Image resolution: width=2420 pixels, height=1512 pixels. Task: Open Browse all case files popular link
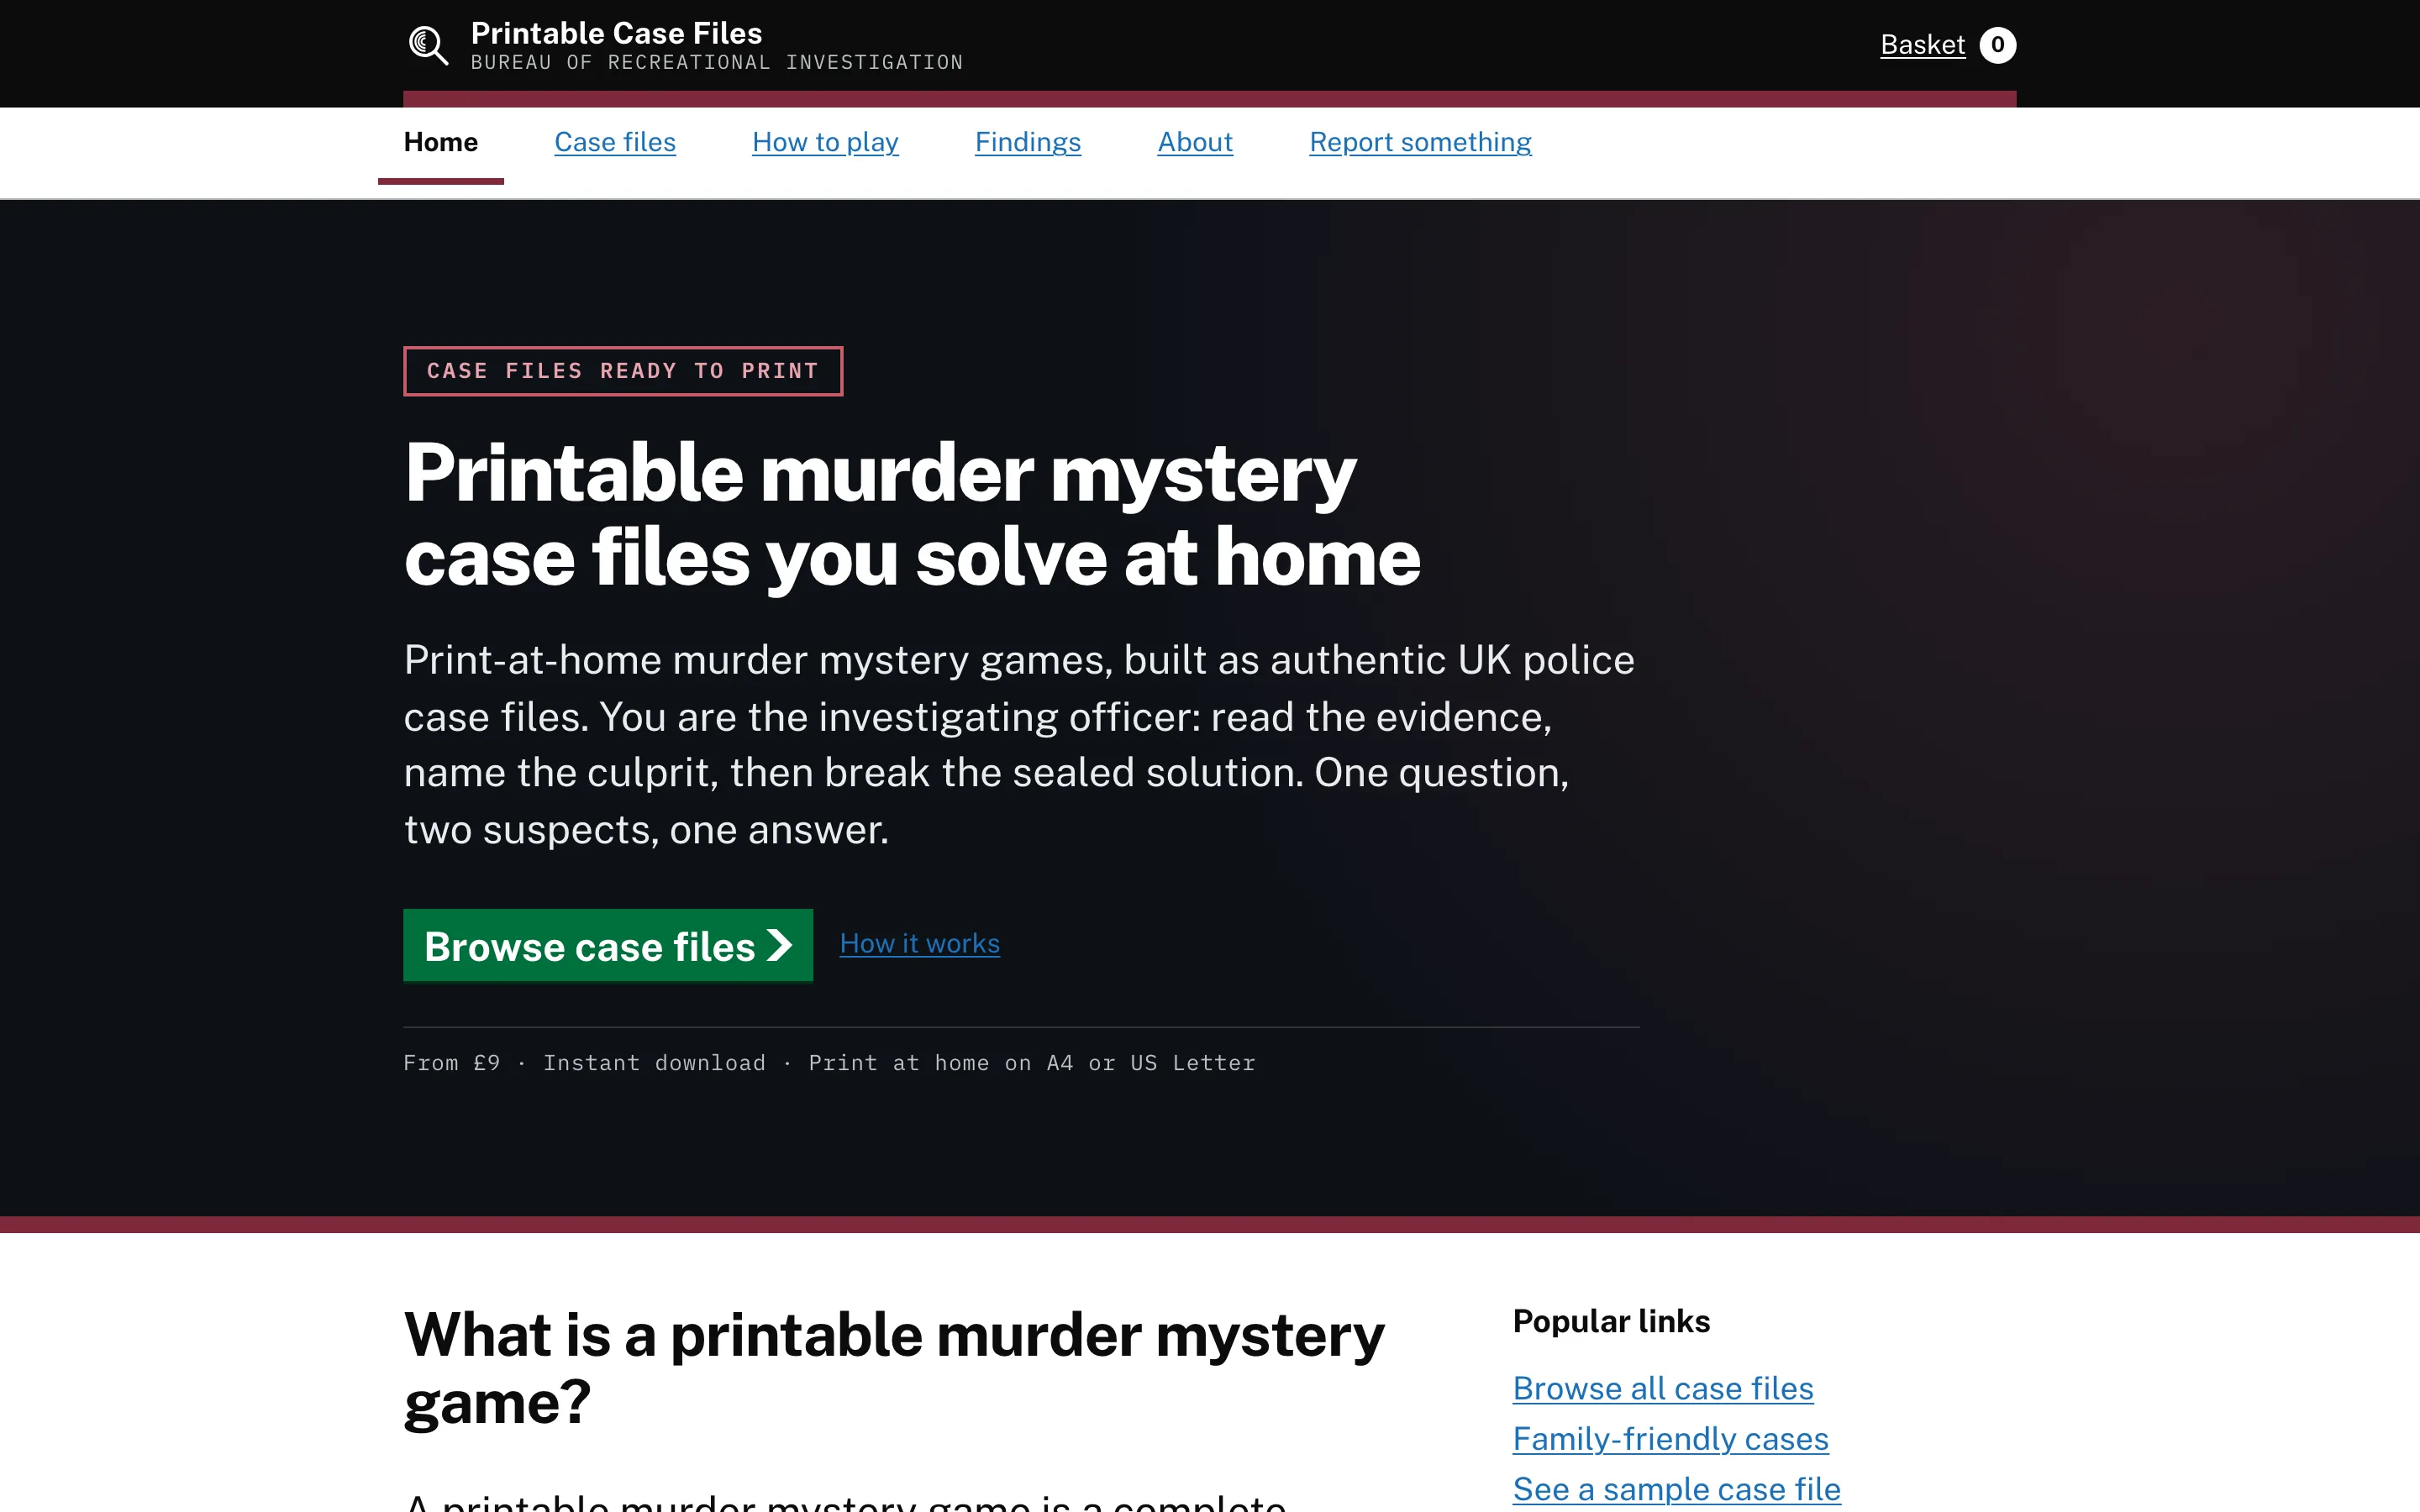(1662, 1388)
